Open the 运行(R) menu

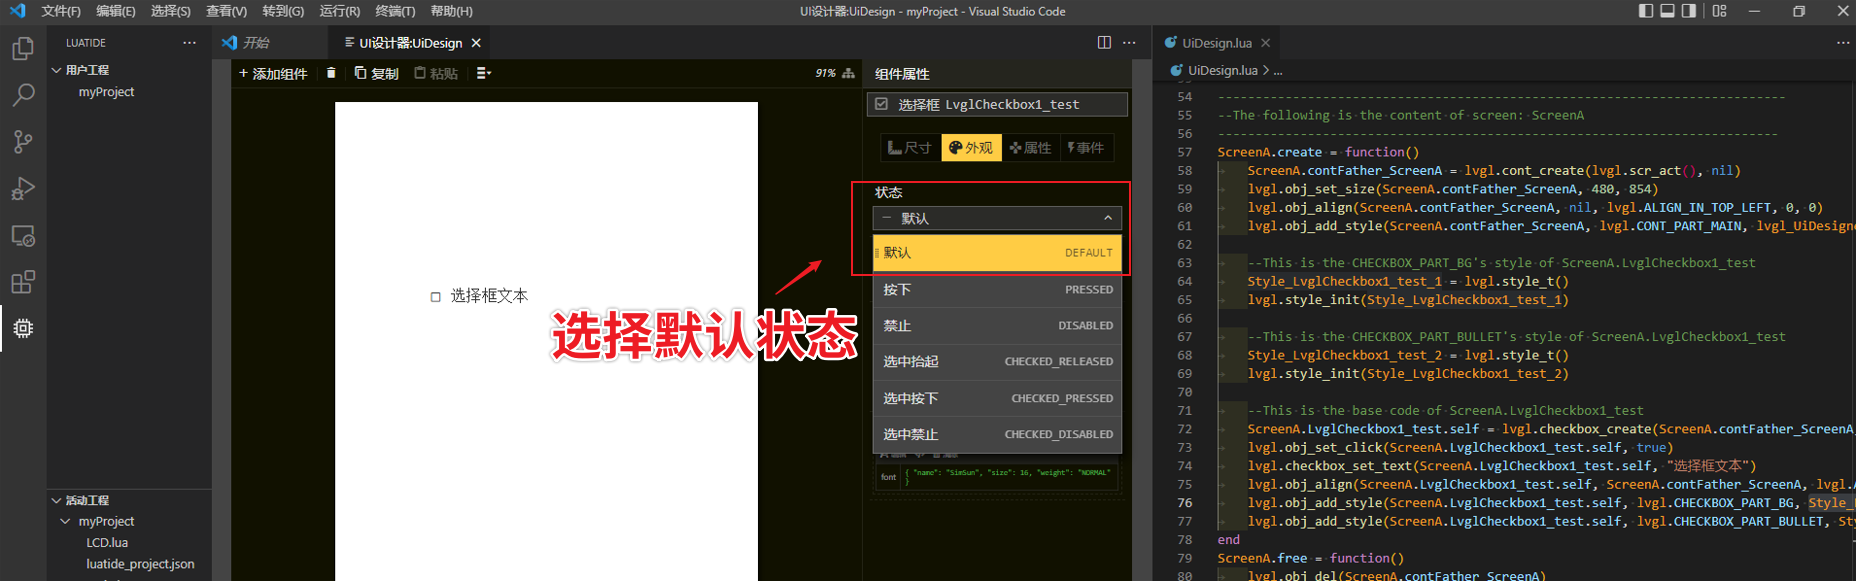coord(340,11)
